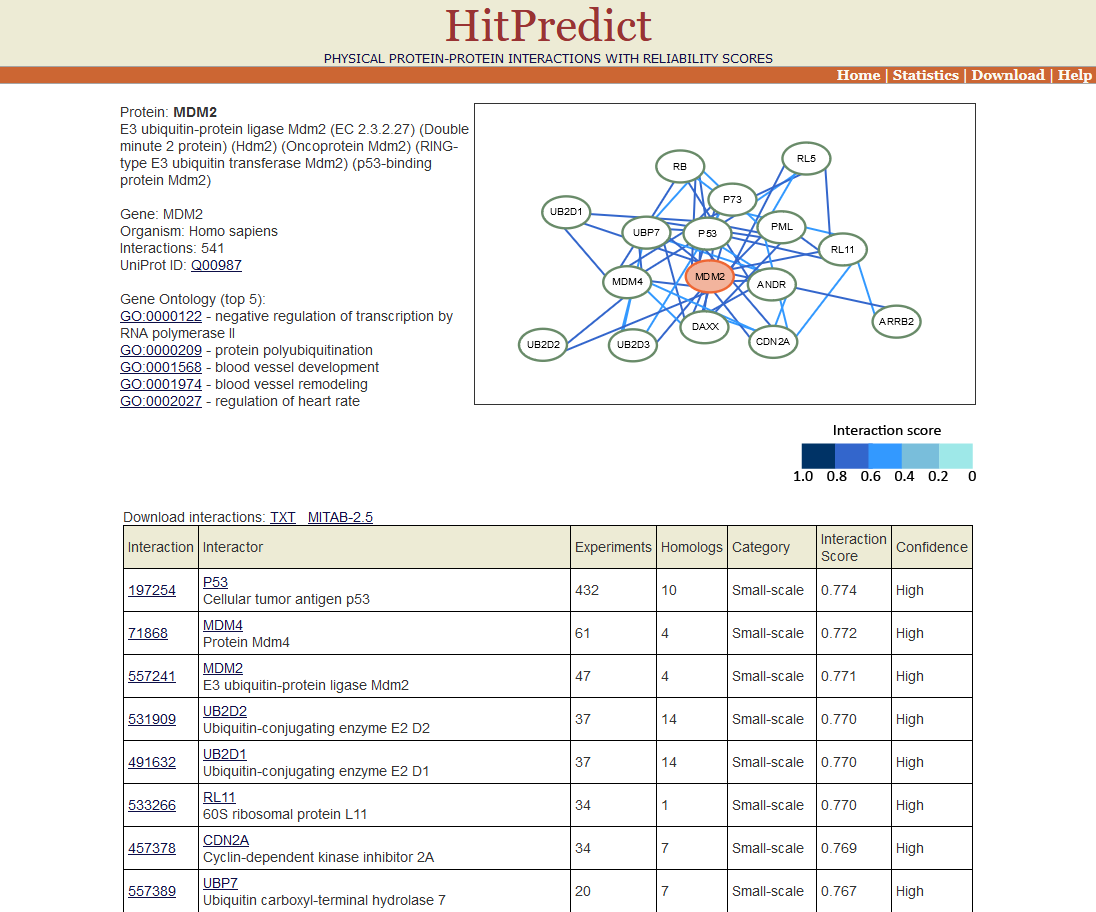Select the RL5 node in network graph
Screen dimensions: 1096x912
pyautogui.click(x=806, y=159)
